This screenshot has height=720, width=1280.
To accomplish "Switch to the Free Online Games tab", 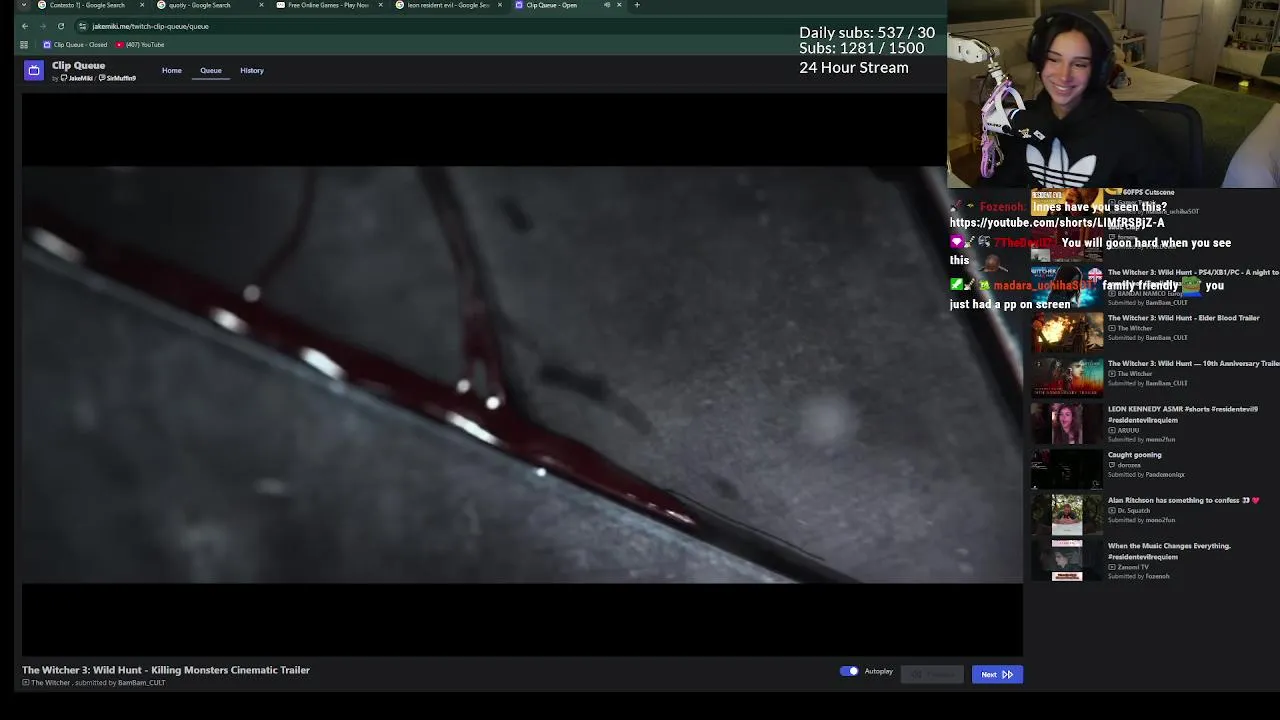I will [x=327, y=5].
